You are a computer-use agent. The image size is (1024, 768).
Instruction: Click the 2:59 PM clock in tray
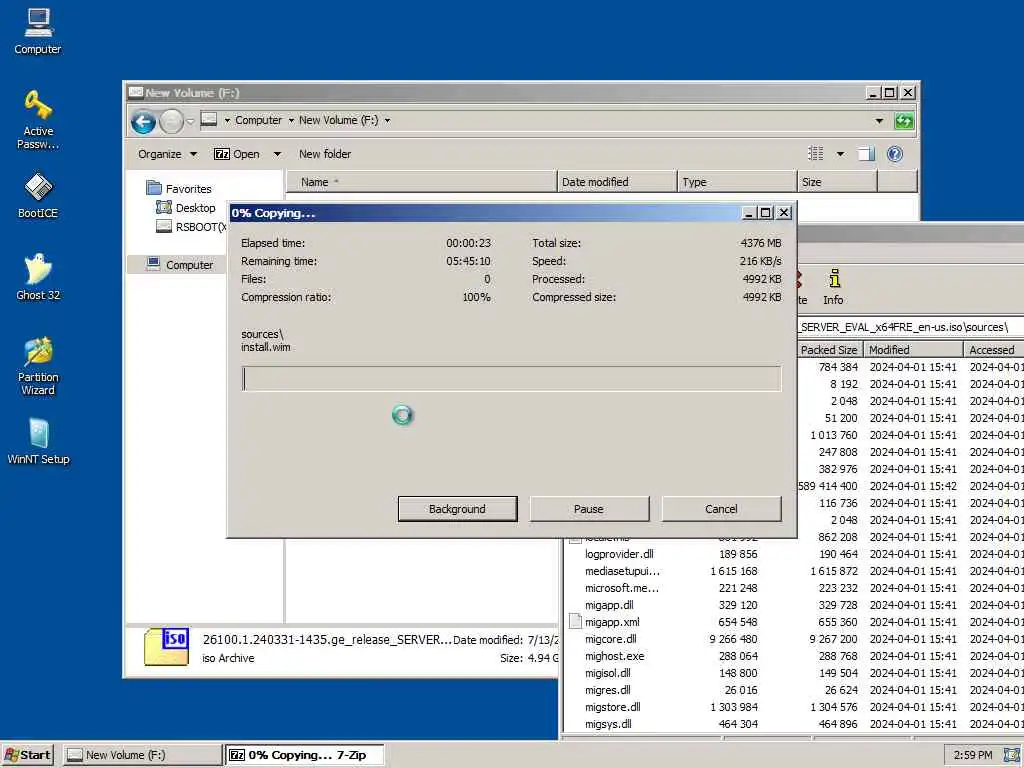point(972,755)
